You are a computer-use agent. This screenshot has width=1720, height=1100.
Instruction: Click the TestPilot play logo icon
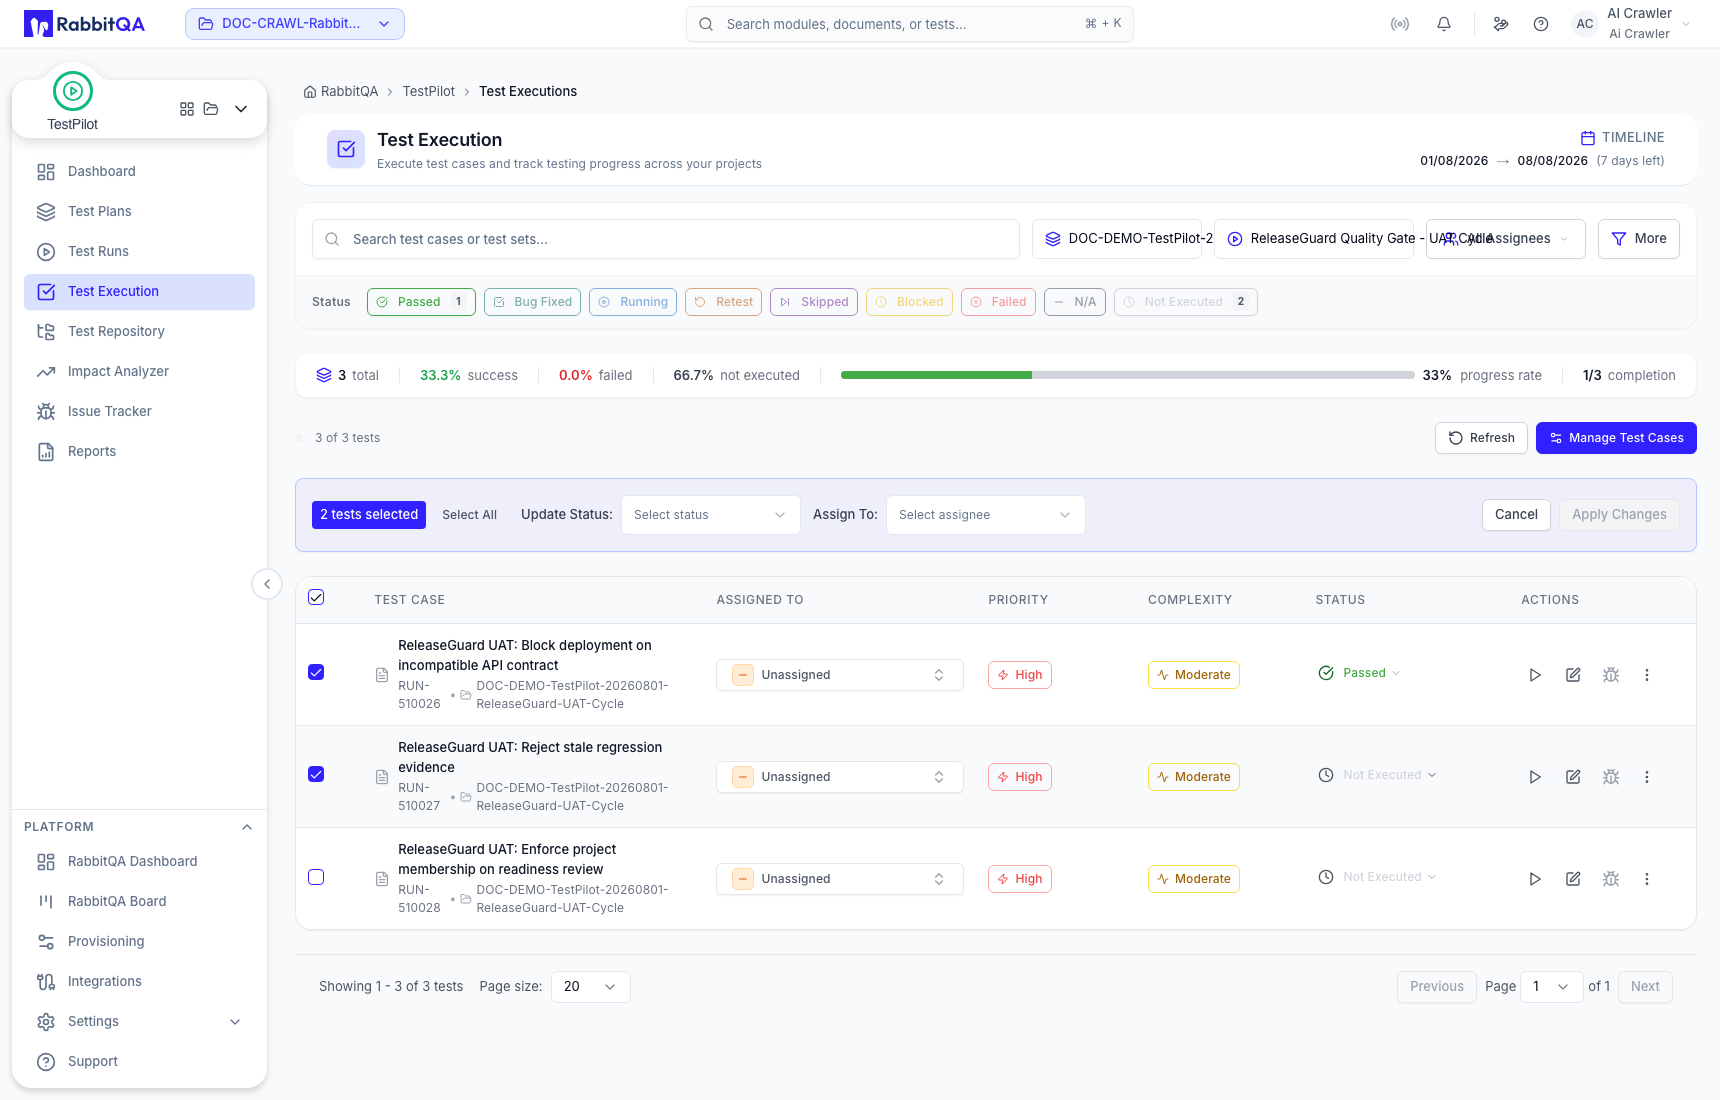pos(73,91)
